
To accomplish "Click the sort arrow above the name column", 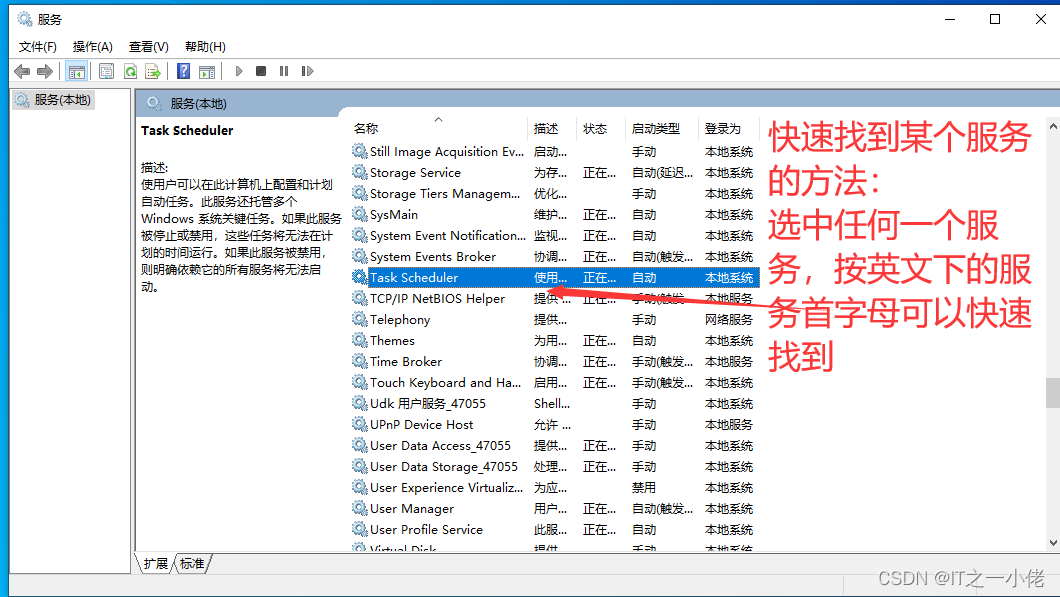I will click(x=438, y=120).
